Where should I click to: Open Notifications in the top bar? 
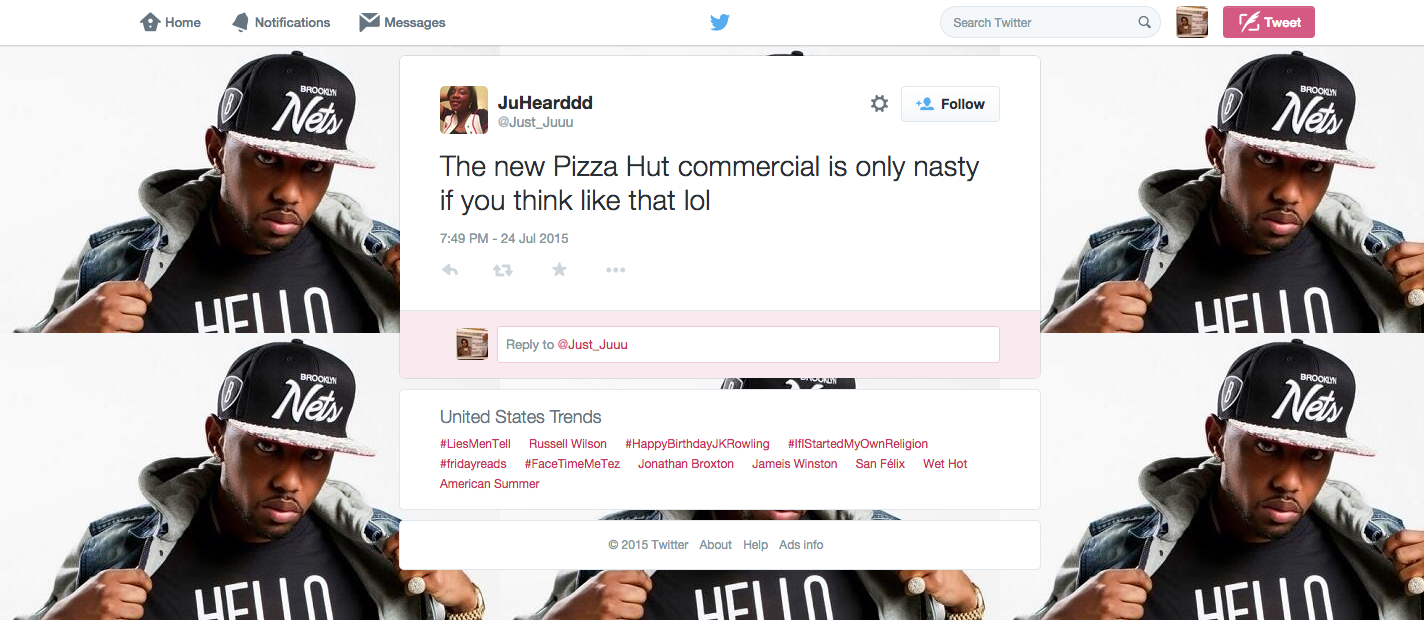point(280,22)
